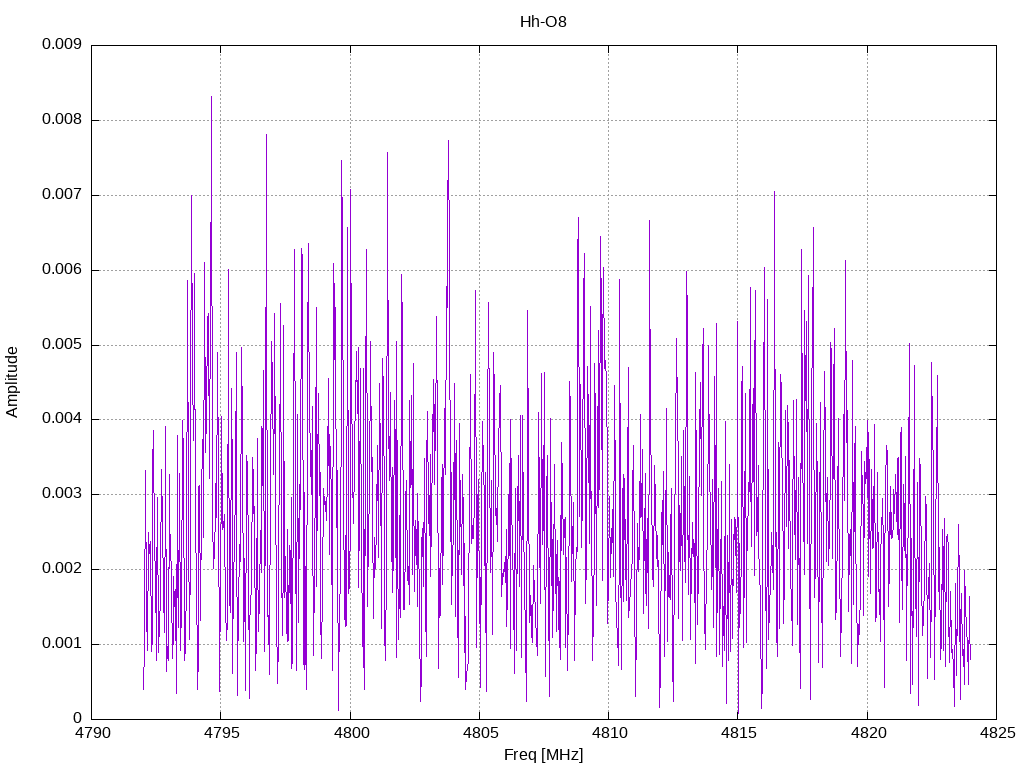Click the 0.003 y-axis tick label

tap(62, 494)
